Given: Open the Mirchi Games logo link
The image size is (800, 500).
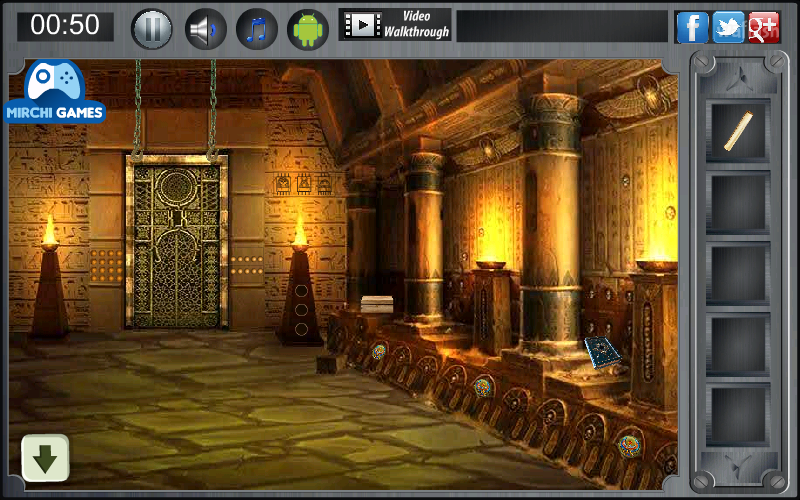Looking at the screenshot, I should [x=54, y=92].
